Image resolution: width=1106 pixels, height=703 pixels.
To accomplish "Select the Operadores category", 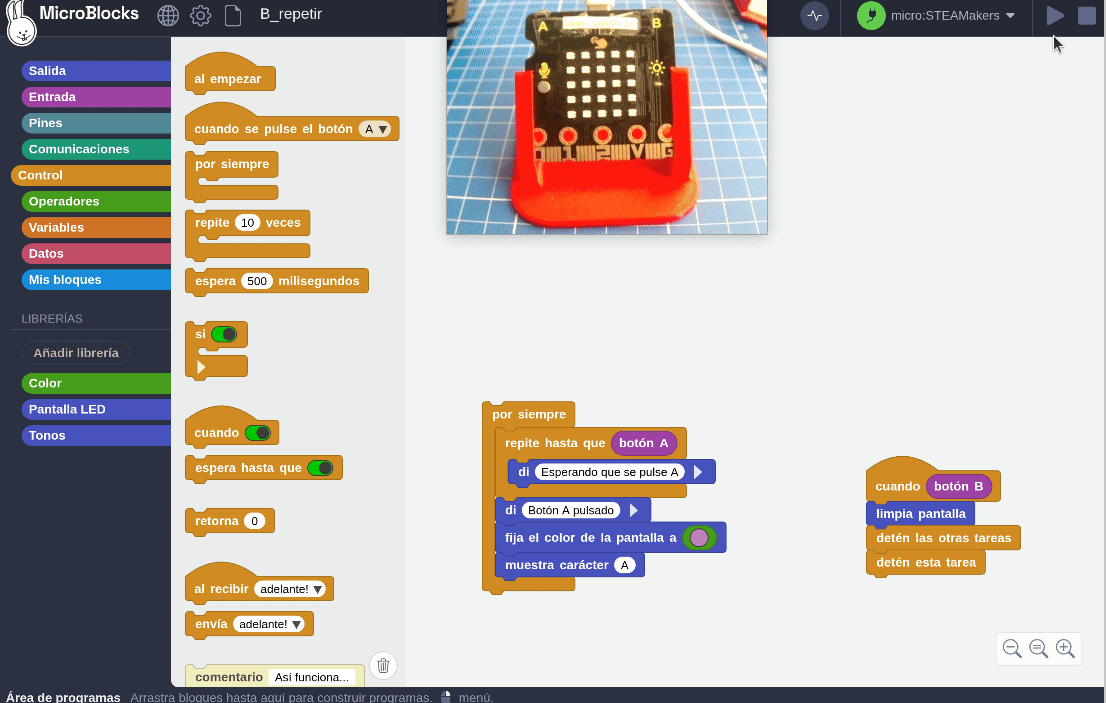I will tap(96, 201).
